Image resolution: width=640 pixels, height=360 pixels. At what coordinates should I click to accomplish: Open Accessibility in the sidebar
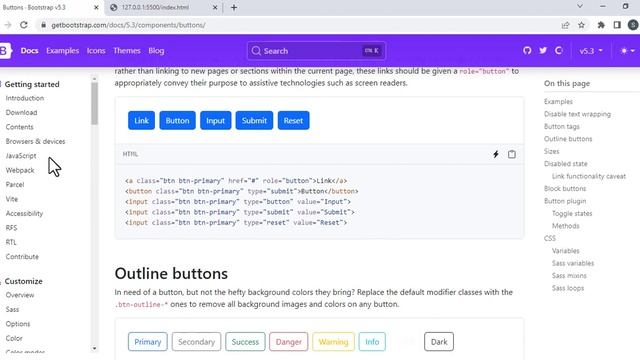click(x=24, y=213)
